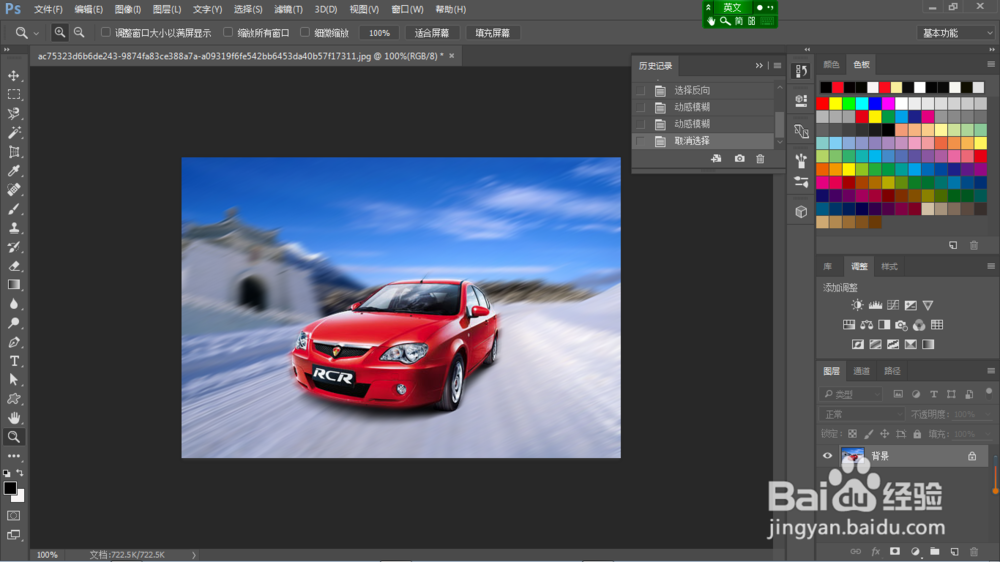Click Zoom Out mode in options bar
Image resolution: width=1000 pixels, height=562 pixels.
[x=79, y=33]
